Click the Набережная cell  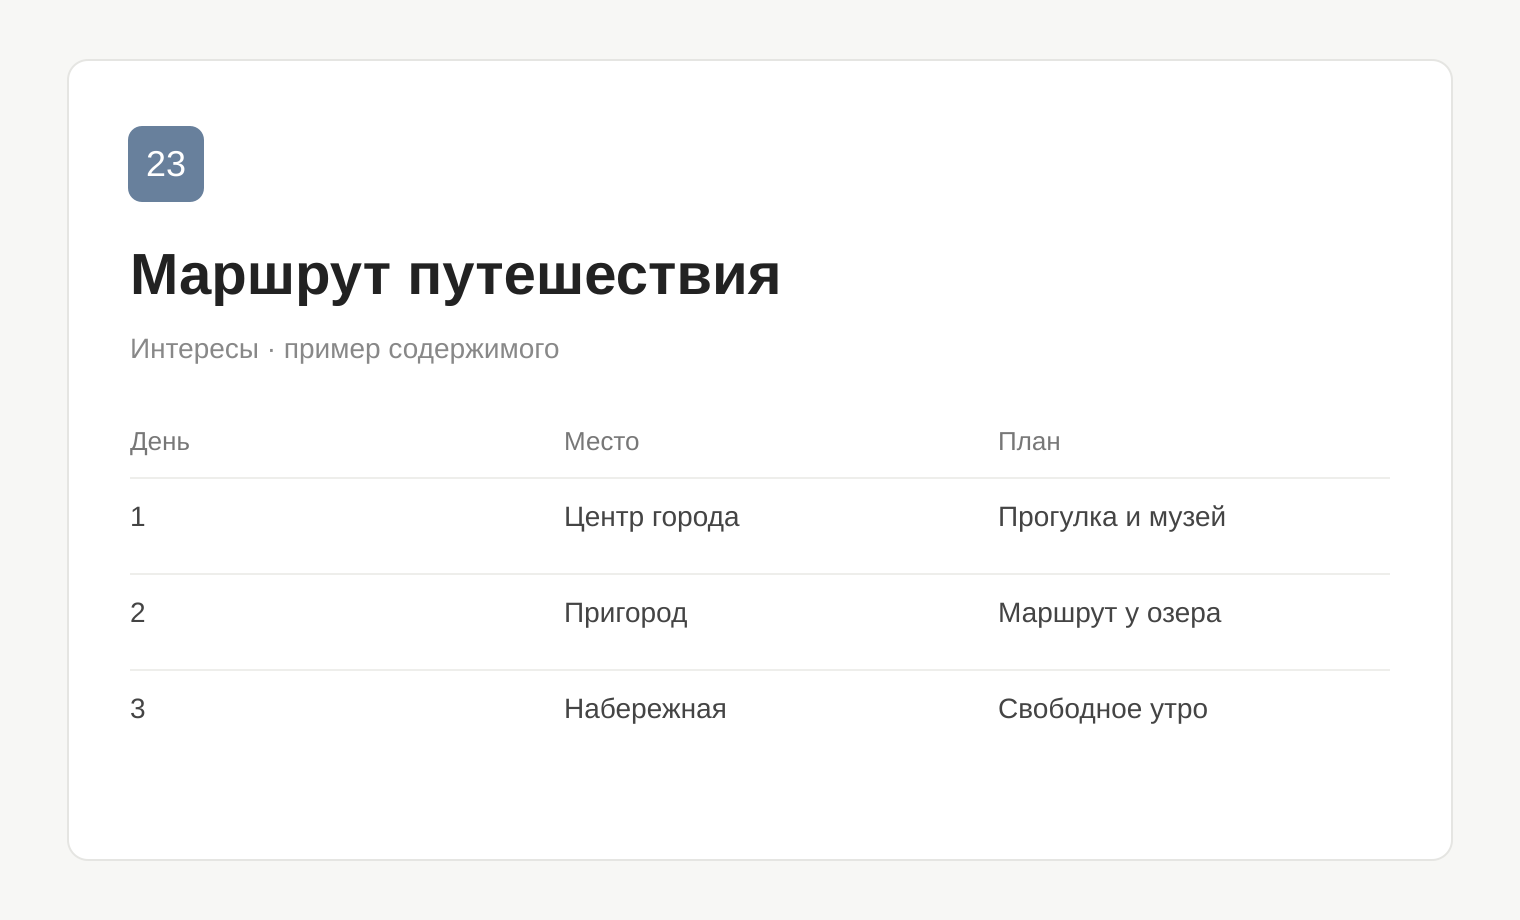[645, 709]
